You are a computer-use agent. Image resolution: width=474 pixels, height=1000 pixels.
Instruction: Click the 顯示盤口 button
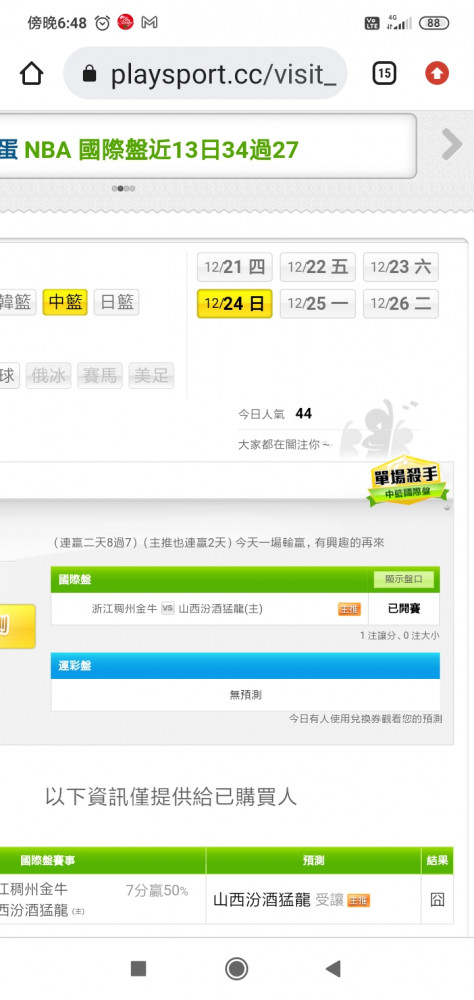coord(404,579)
